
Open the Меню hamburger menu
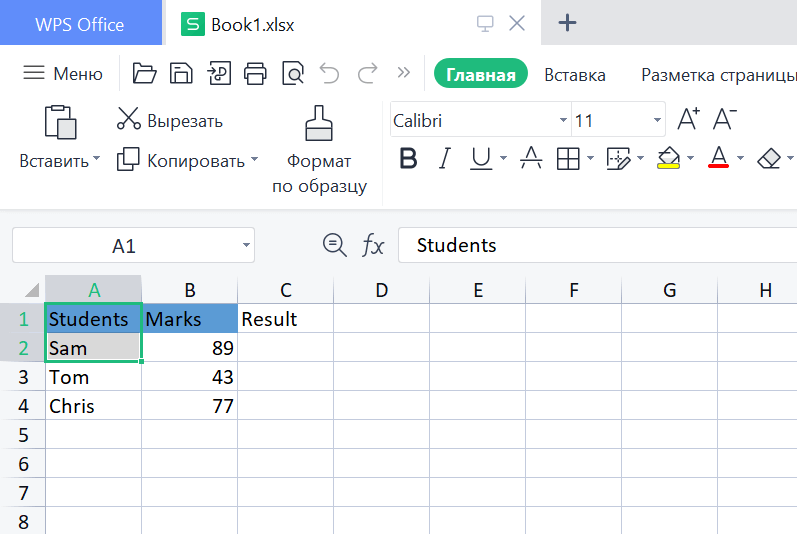pos(63,73)
